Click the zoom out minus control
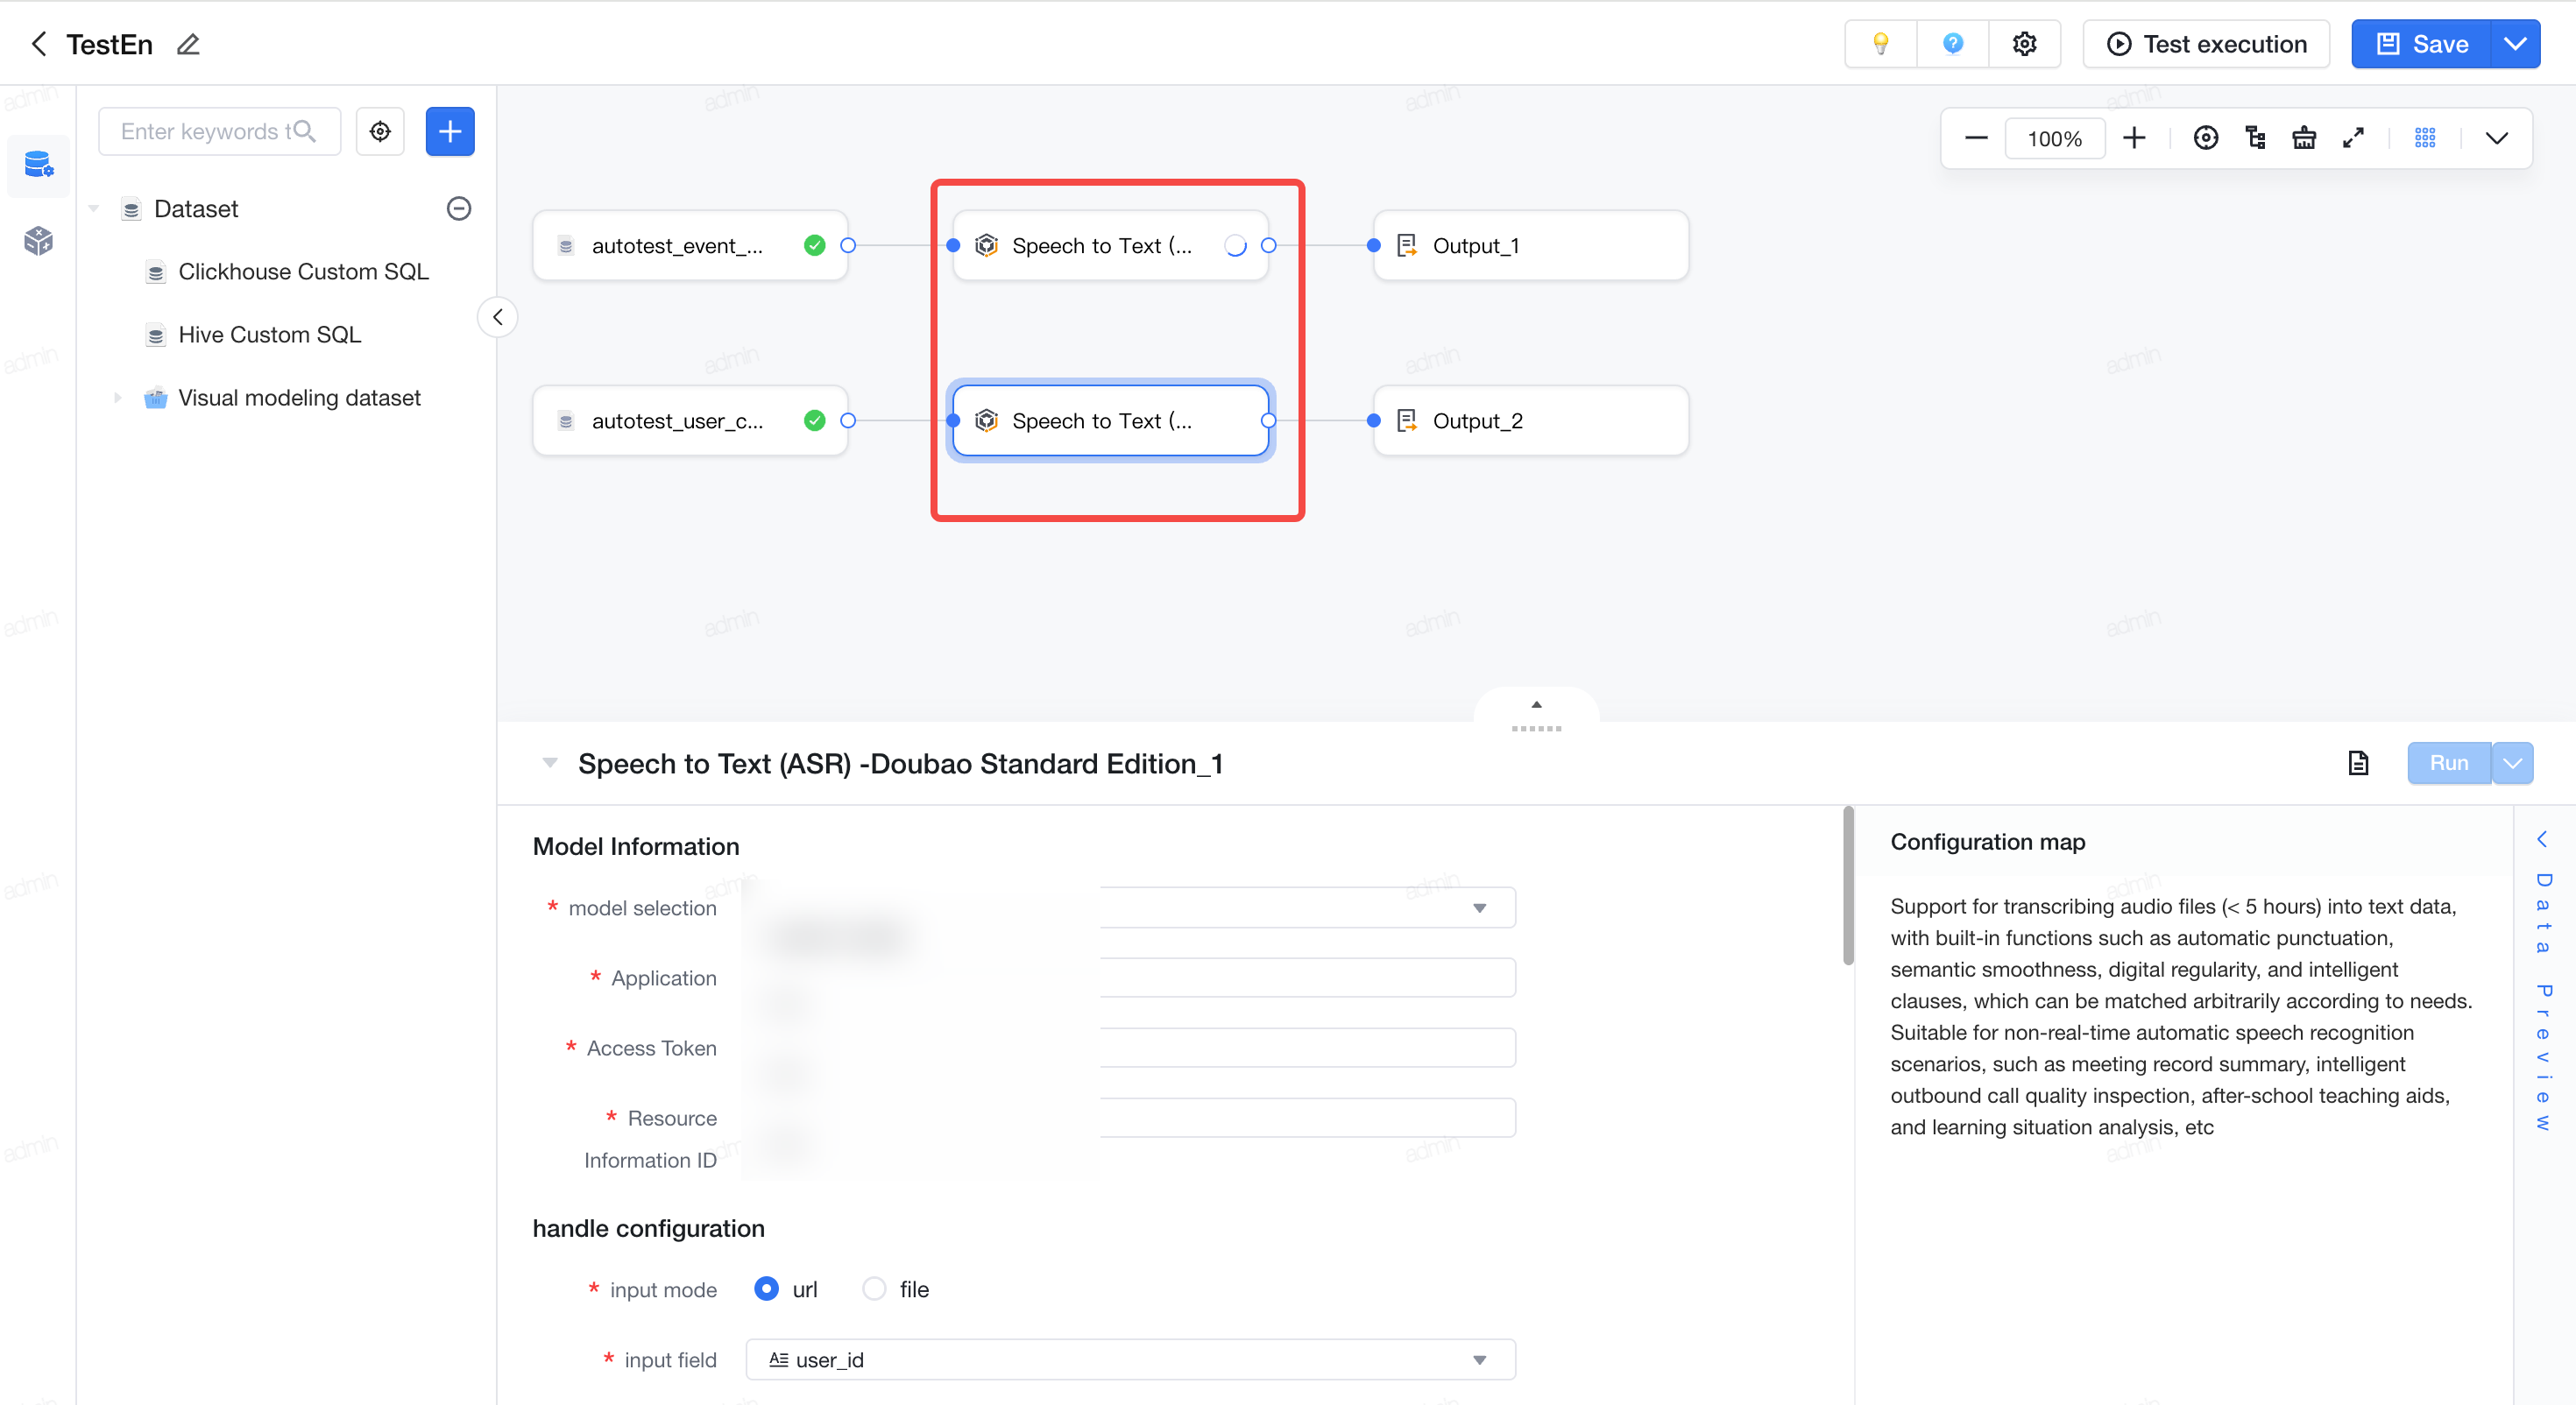Screen dimensions: 2576x1405 coord(1976,138)
